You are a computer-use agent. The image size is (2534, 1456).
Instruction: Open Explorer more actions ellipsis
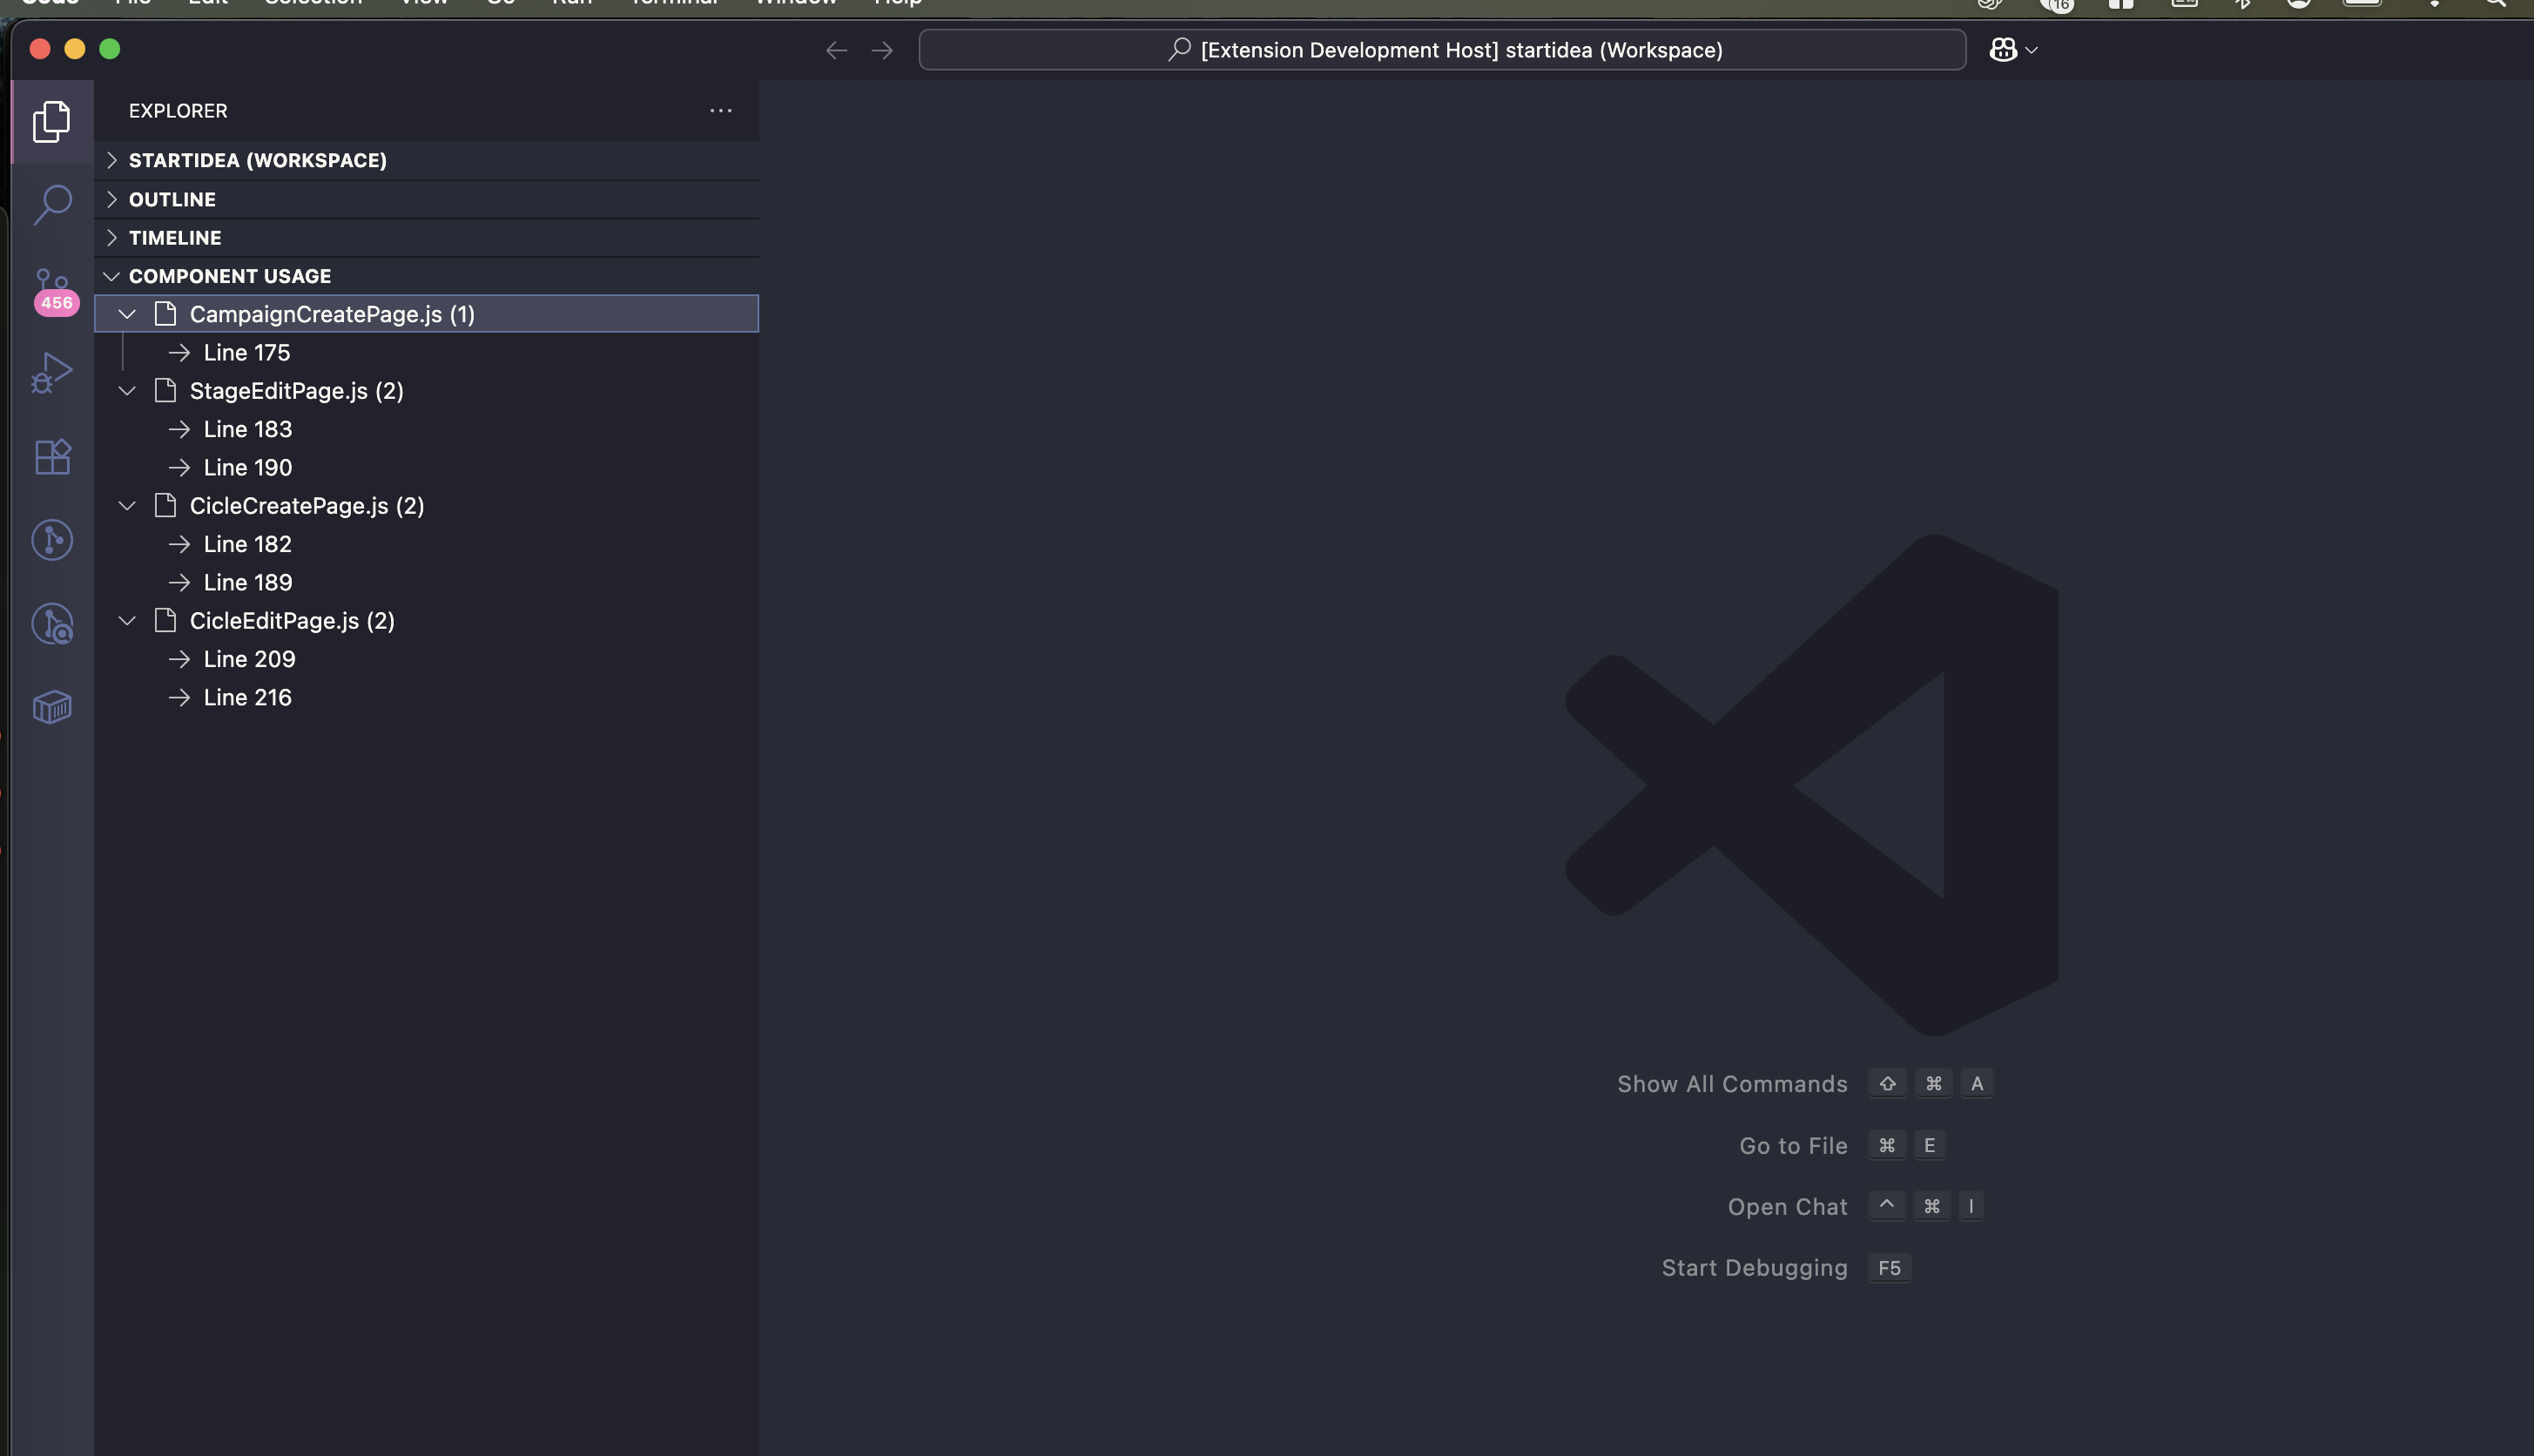720,111
